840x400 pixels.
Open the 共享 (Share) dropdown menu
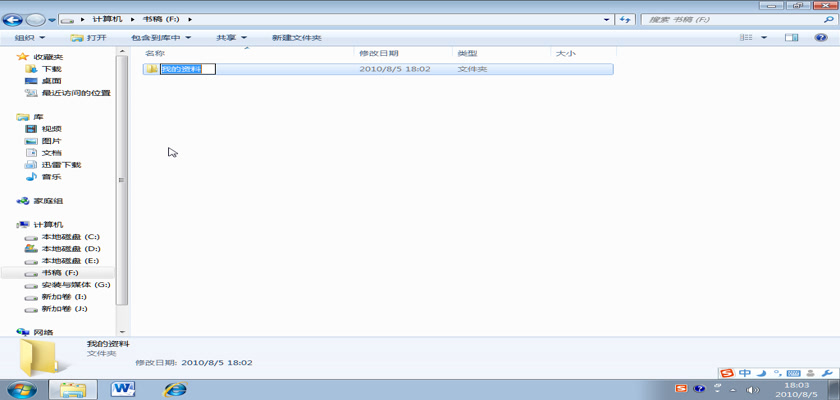point(231,38)
